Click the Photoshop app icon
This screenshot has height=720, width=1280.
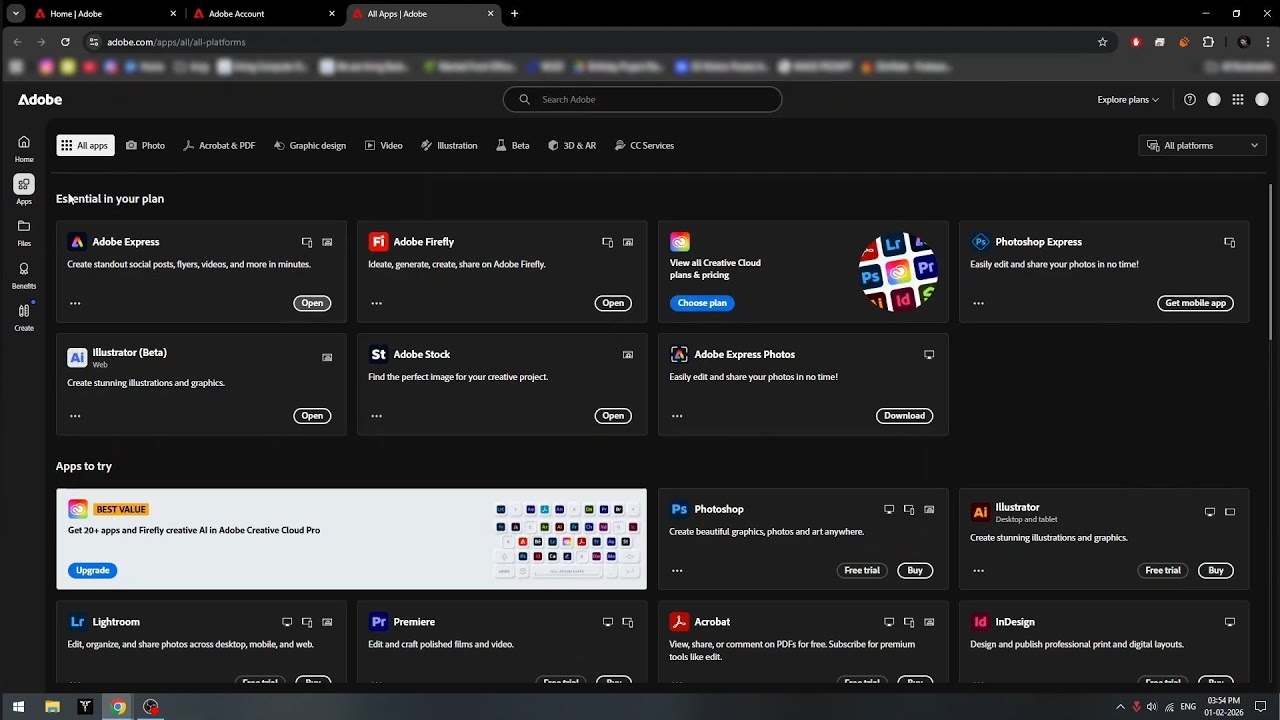(x=679, y=509)
